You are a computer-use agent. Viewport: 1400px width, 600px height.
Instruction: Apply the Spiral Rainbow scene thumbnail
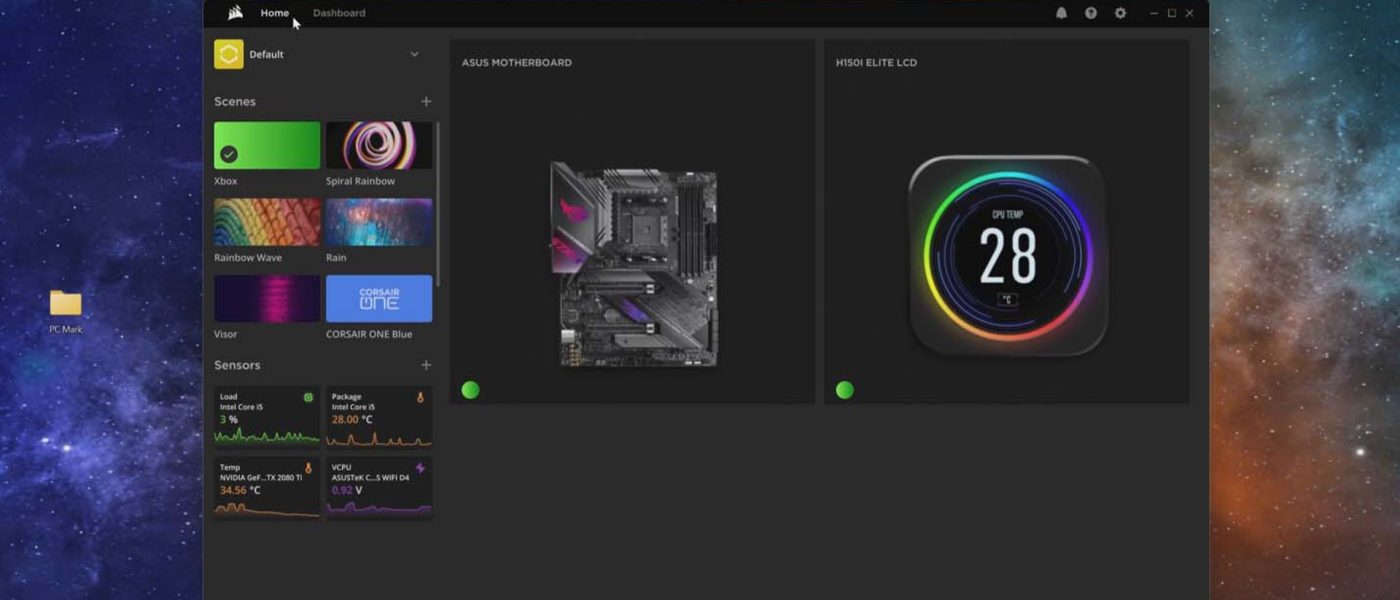[x=379, y=146]
